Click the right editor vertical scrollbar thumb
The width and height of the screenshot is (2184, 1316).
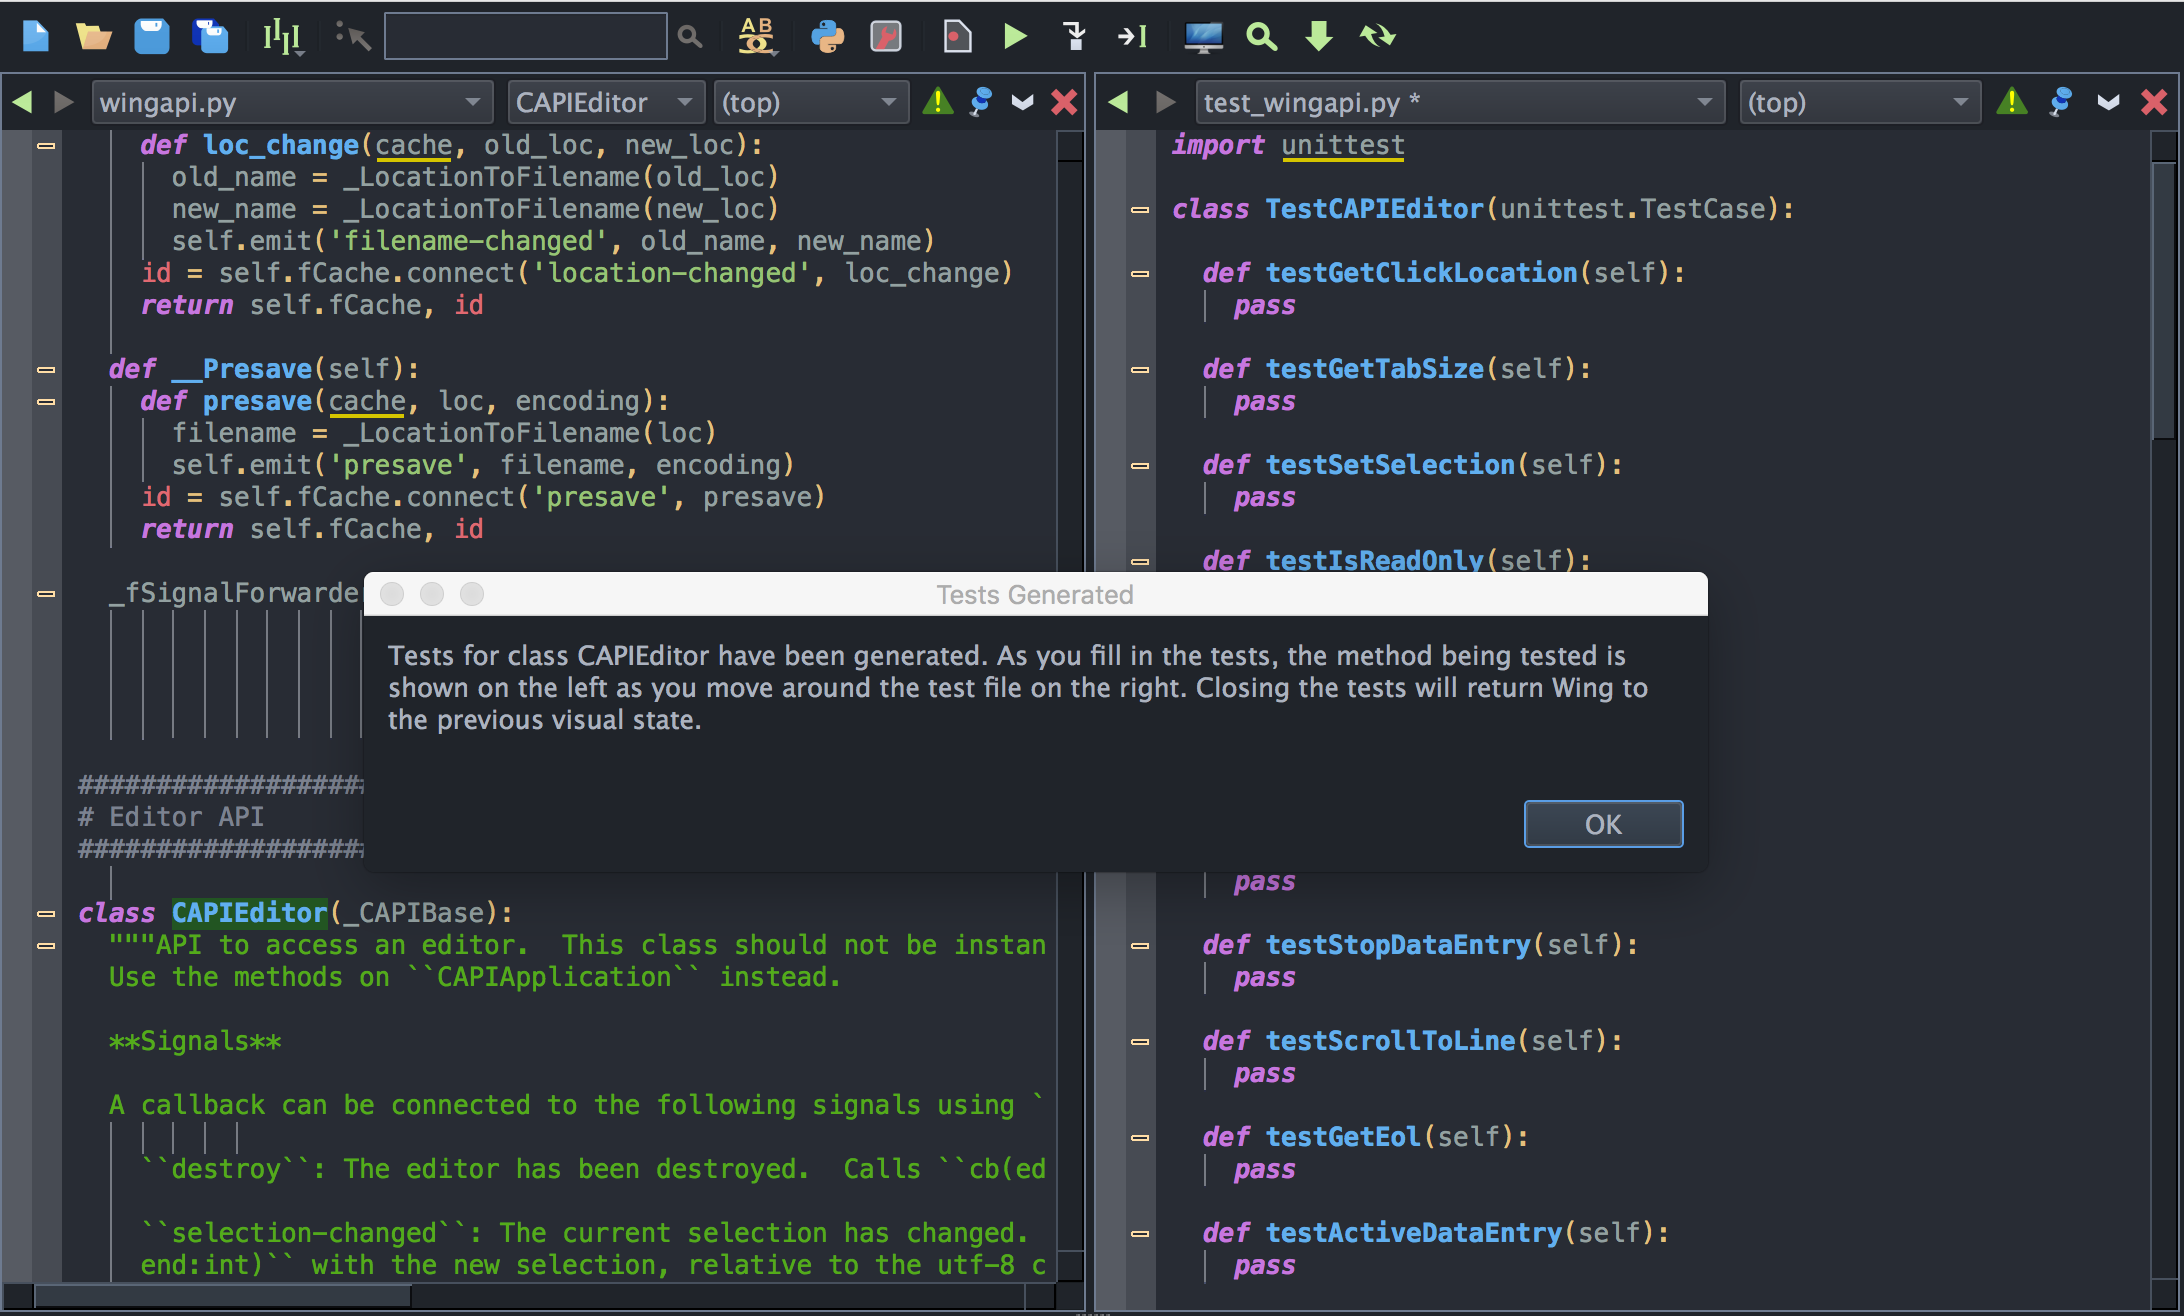click(2163, 299)
